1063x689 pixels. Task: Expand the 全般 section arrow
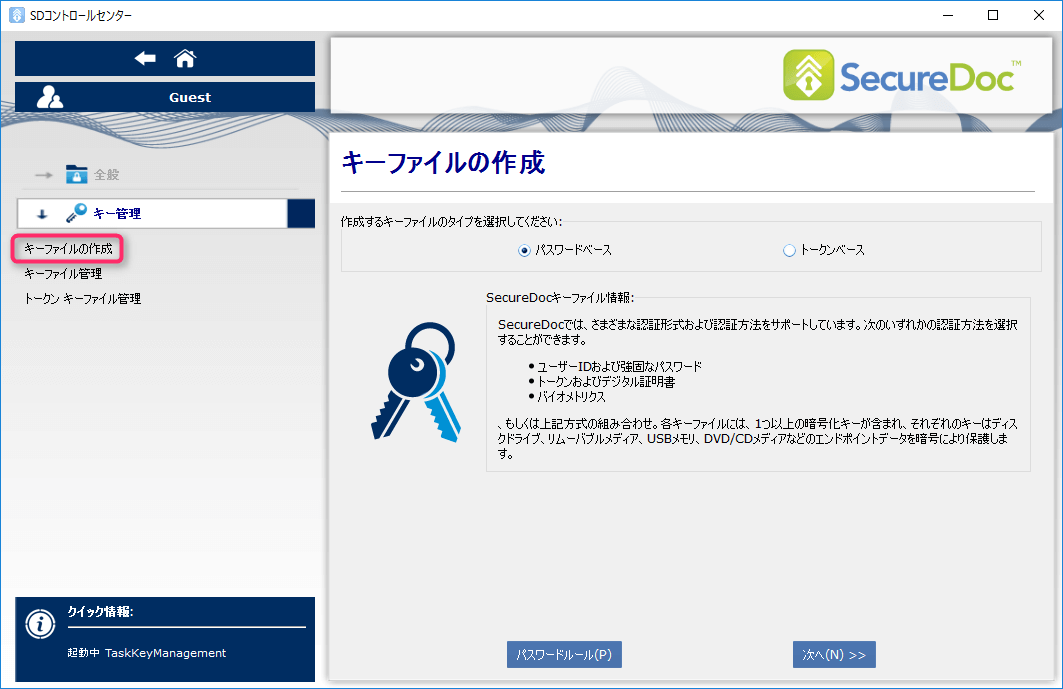(x=43, y=175)
